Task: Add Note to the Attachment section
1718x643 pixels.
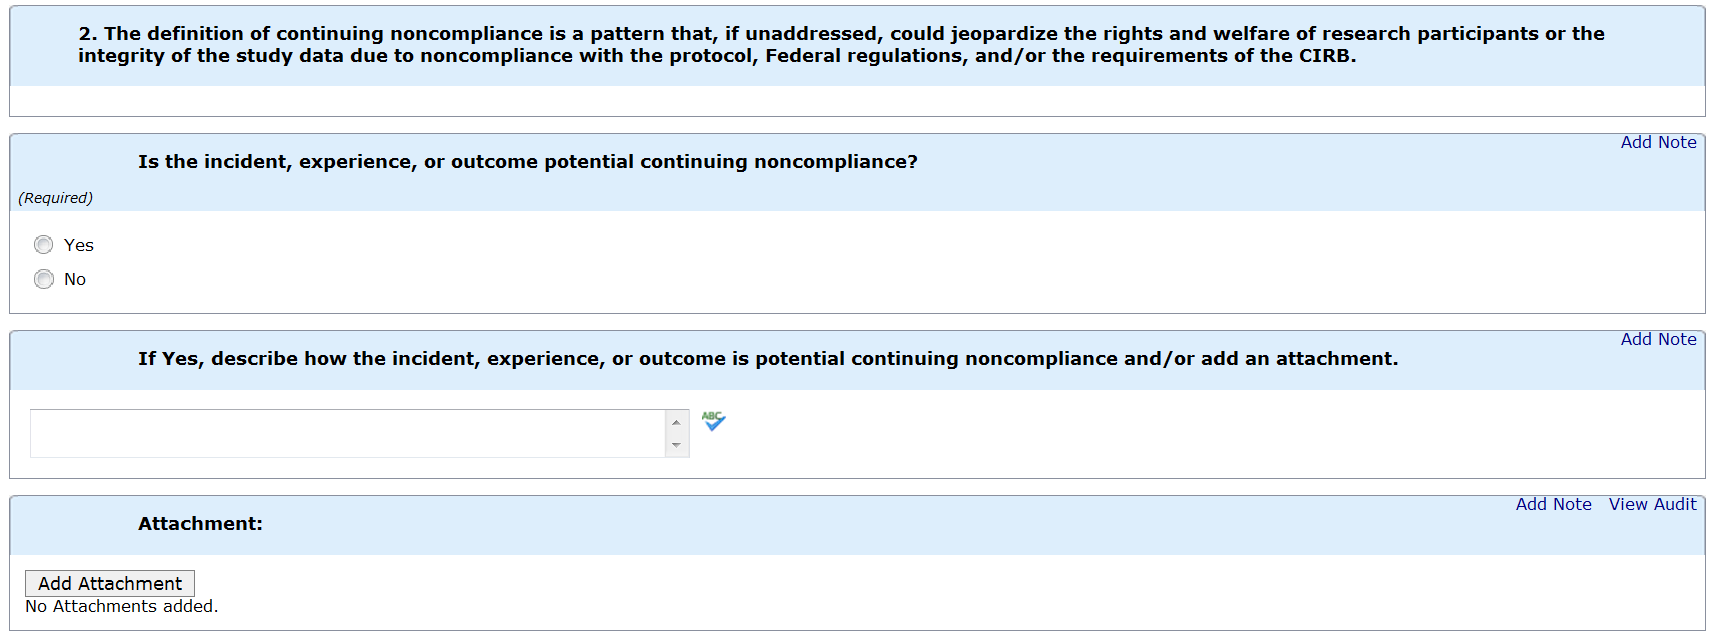Action: pyautogui.click(x=1553, y=504)
